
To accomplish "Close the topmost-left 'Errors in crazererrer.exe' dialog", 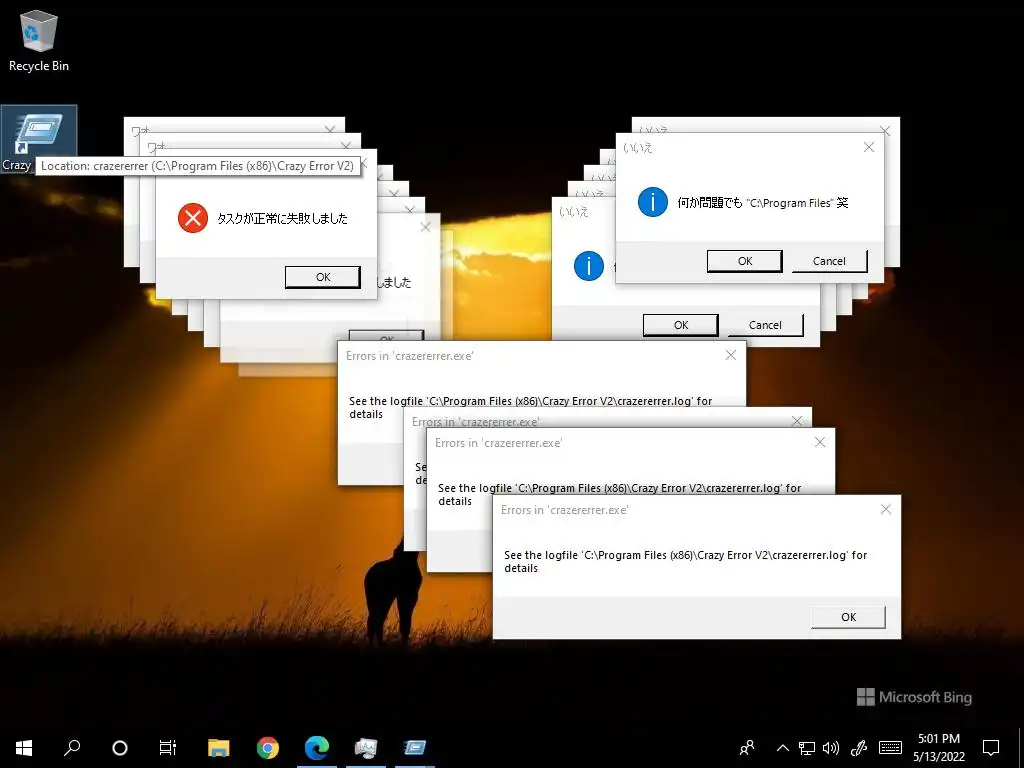I will click(x=731, y=355).
